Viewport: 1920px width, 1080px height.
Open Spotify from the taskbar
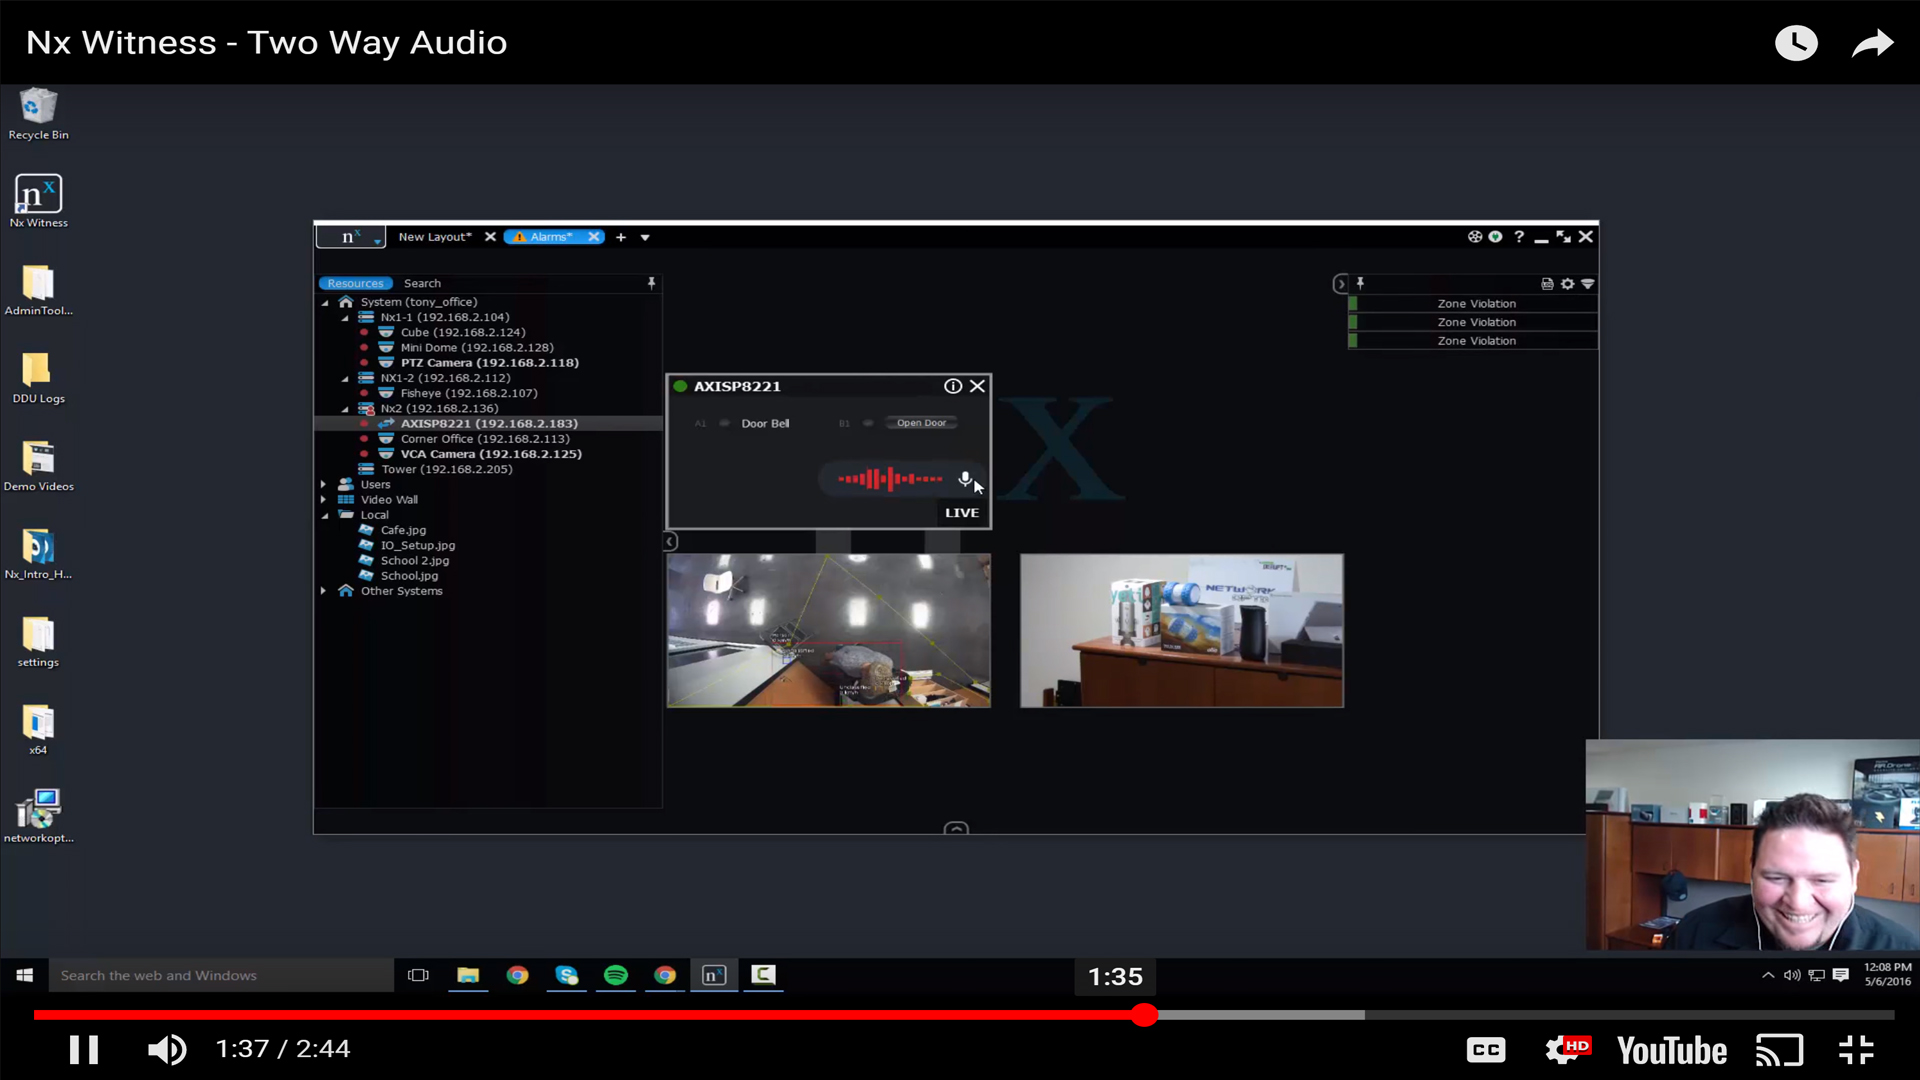click(616, 975)
